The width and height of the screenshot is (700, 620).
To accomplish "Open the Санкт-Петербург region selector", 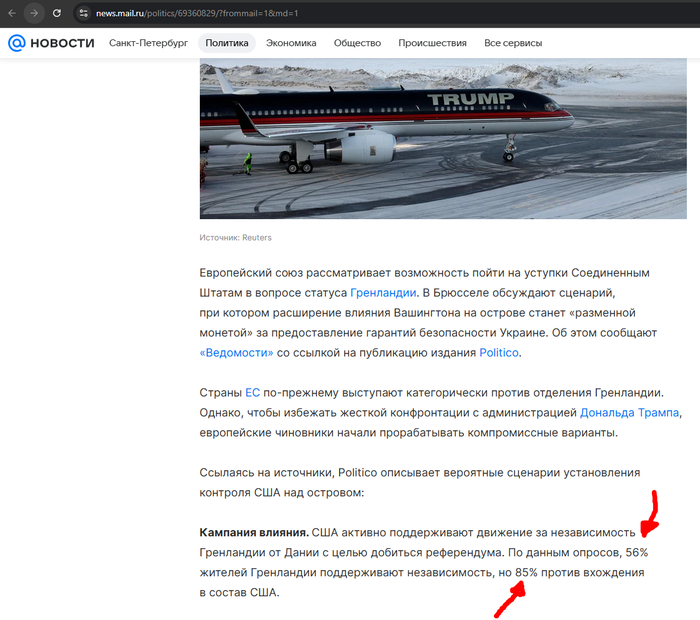I will click(148, 43).
